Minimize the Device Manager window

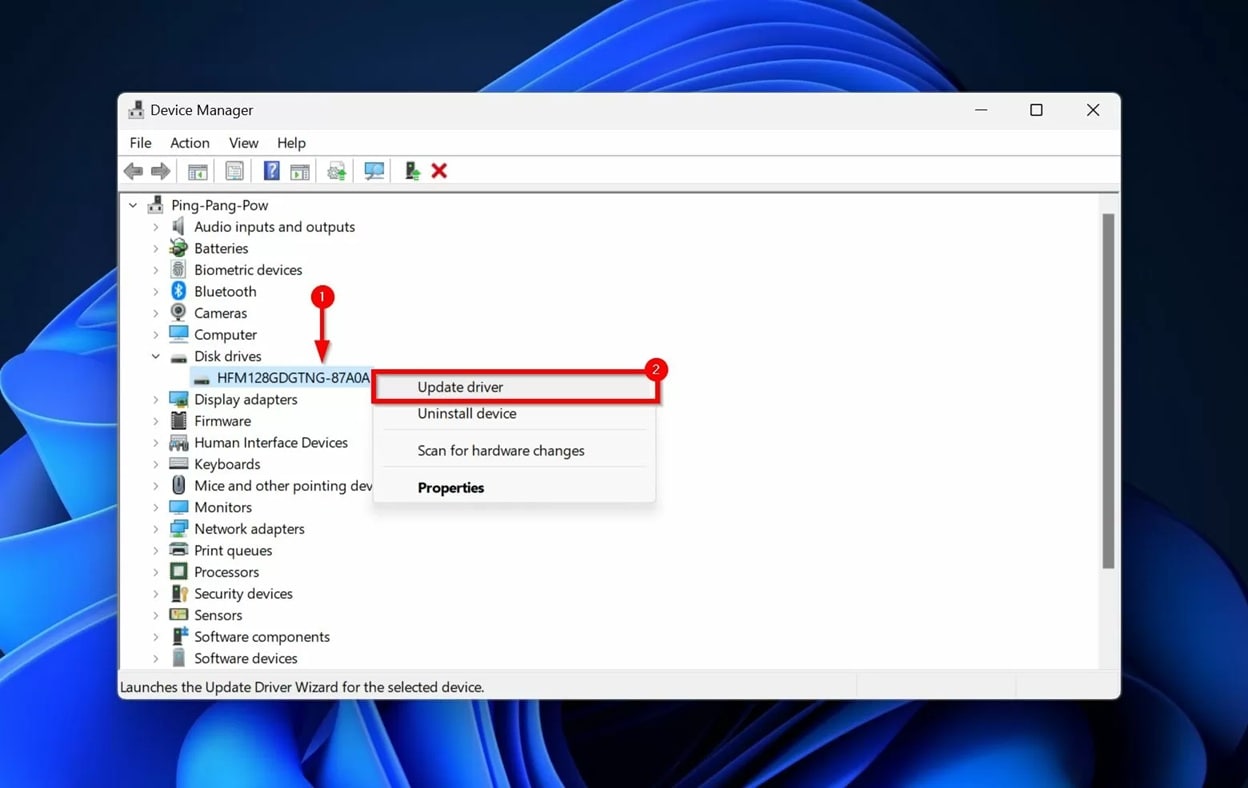981,110
